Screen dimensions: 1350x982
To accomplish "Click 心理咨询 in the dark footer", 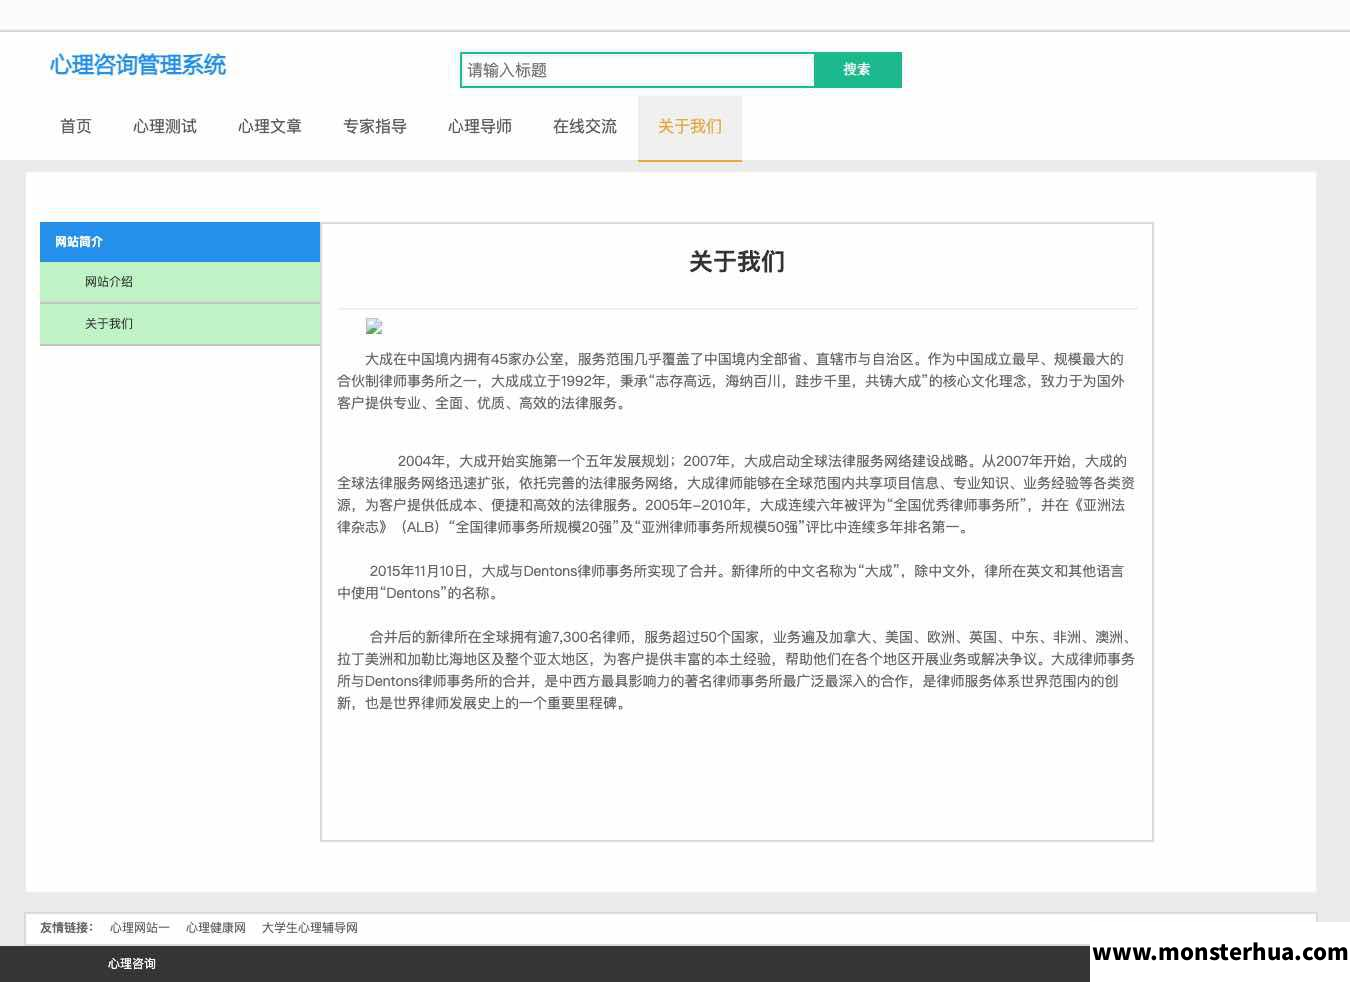I will coord(132,964).
